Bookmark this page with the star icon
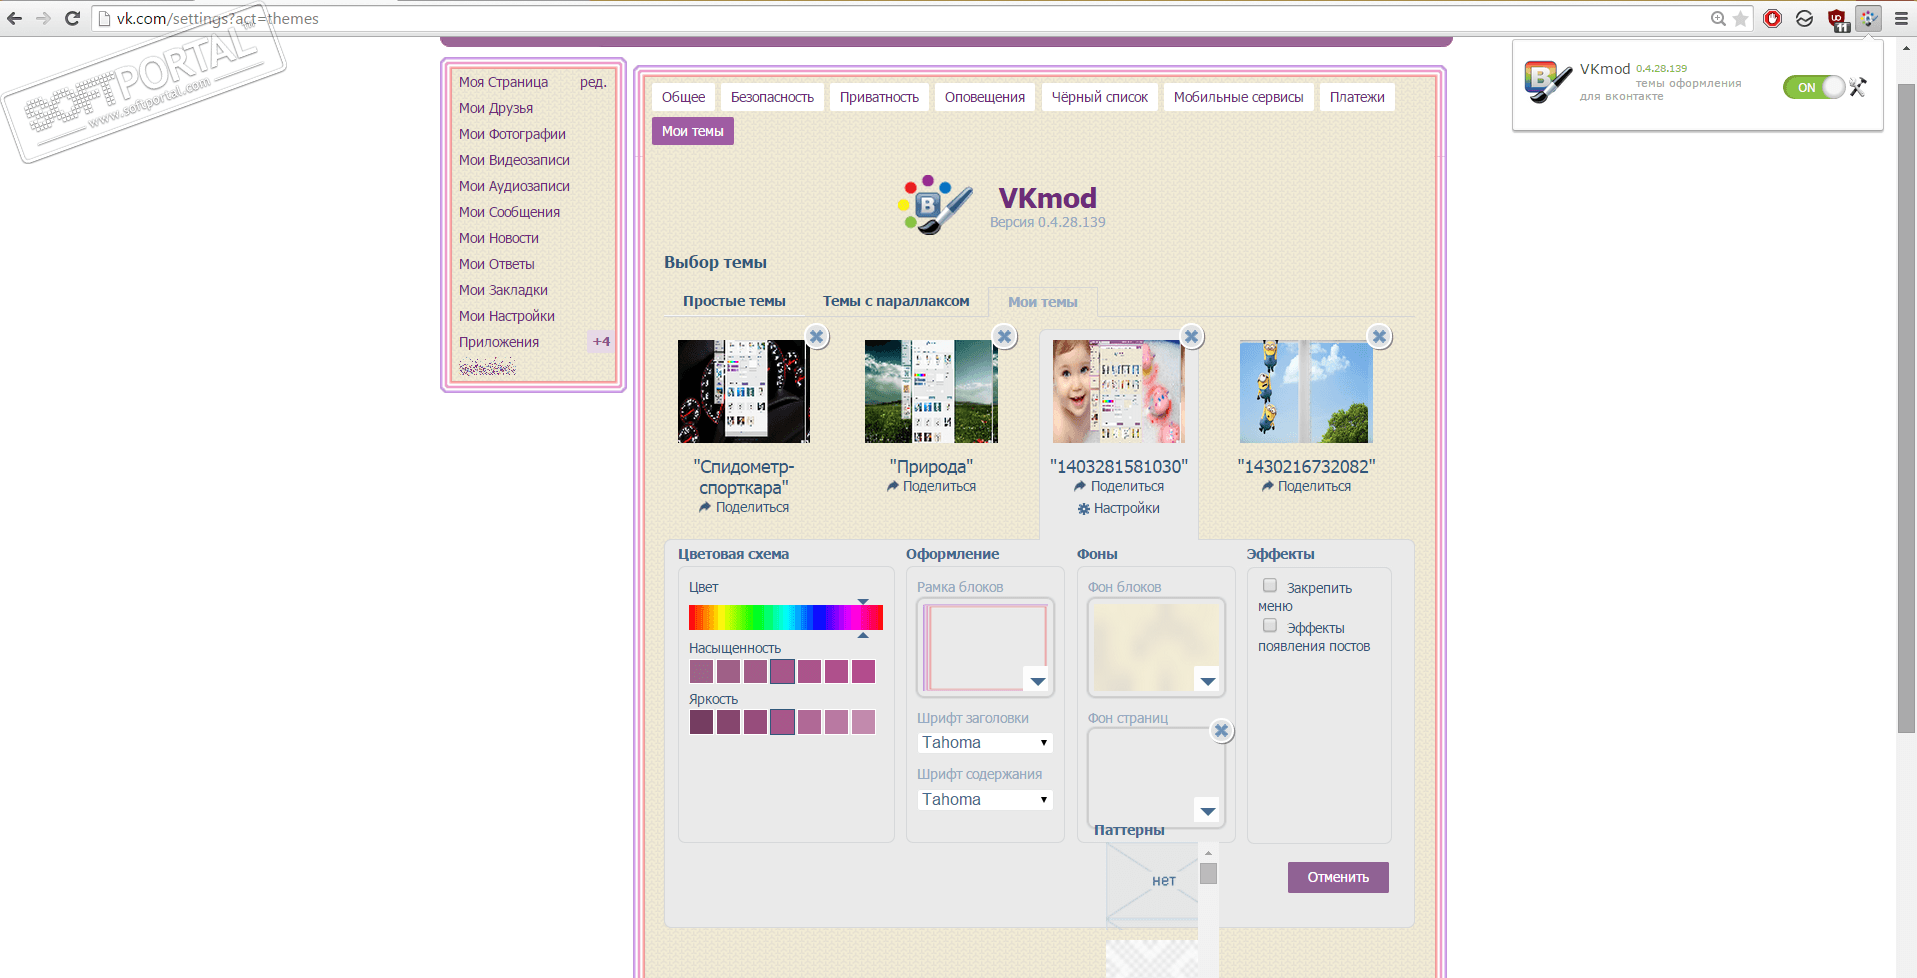Viewport: 1917px width, 978px height. pos(1741,18)
